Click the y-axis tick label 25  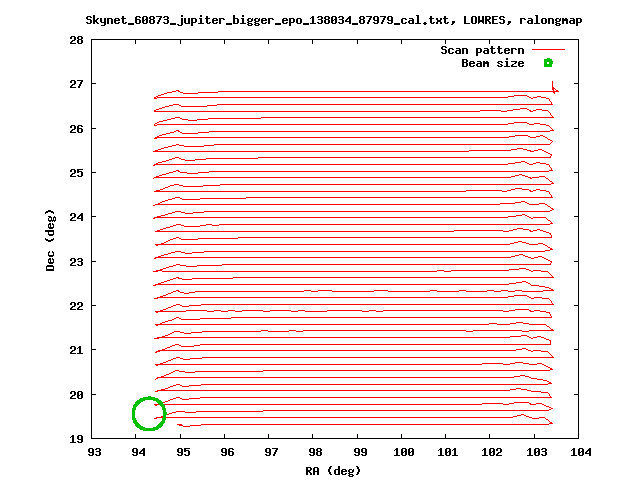click(76, 173)
